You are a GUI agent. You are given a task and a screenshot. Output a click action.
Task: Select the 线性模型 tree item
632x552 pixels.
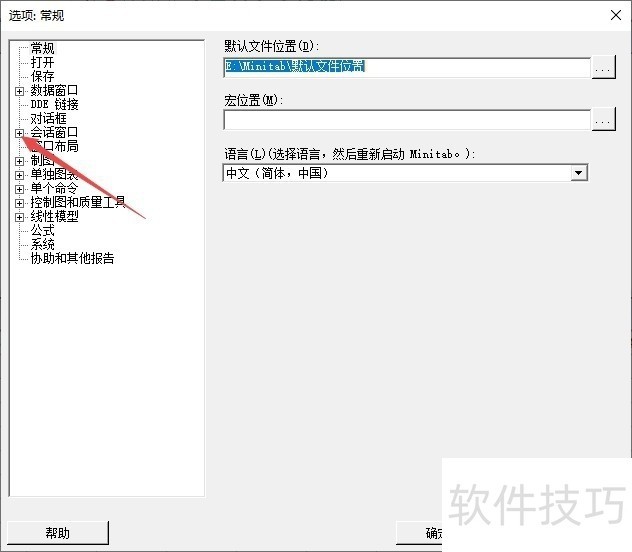(x=54, y=216)
